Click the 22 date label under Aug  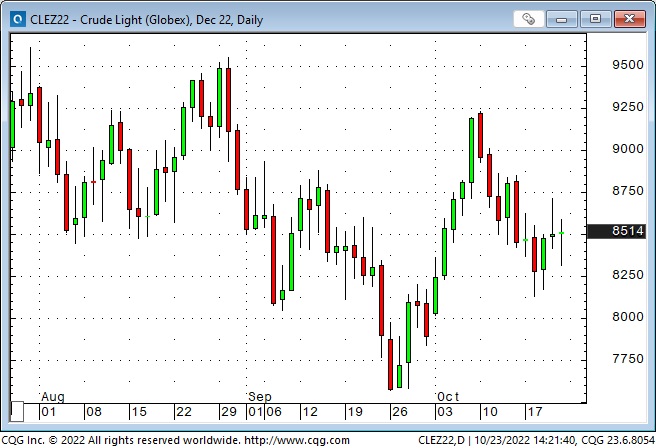point(184,412)
